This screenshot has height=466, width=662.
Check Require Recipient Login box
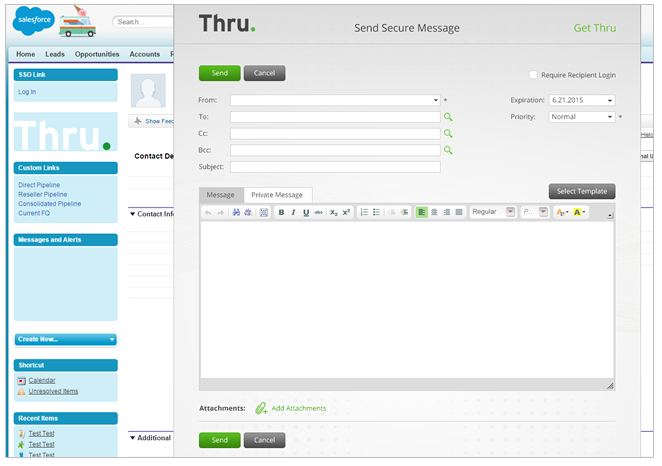[533, 75]
